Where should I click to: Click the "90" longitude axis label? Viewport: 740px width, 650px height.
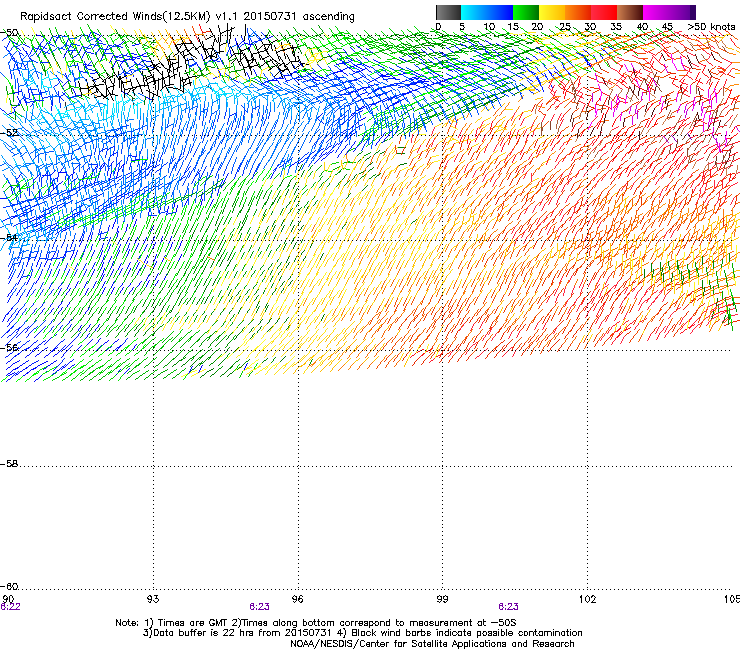[8, 599]
